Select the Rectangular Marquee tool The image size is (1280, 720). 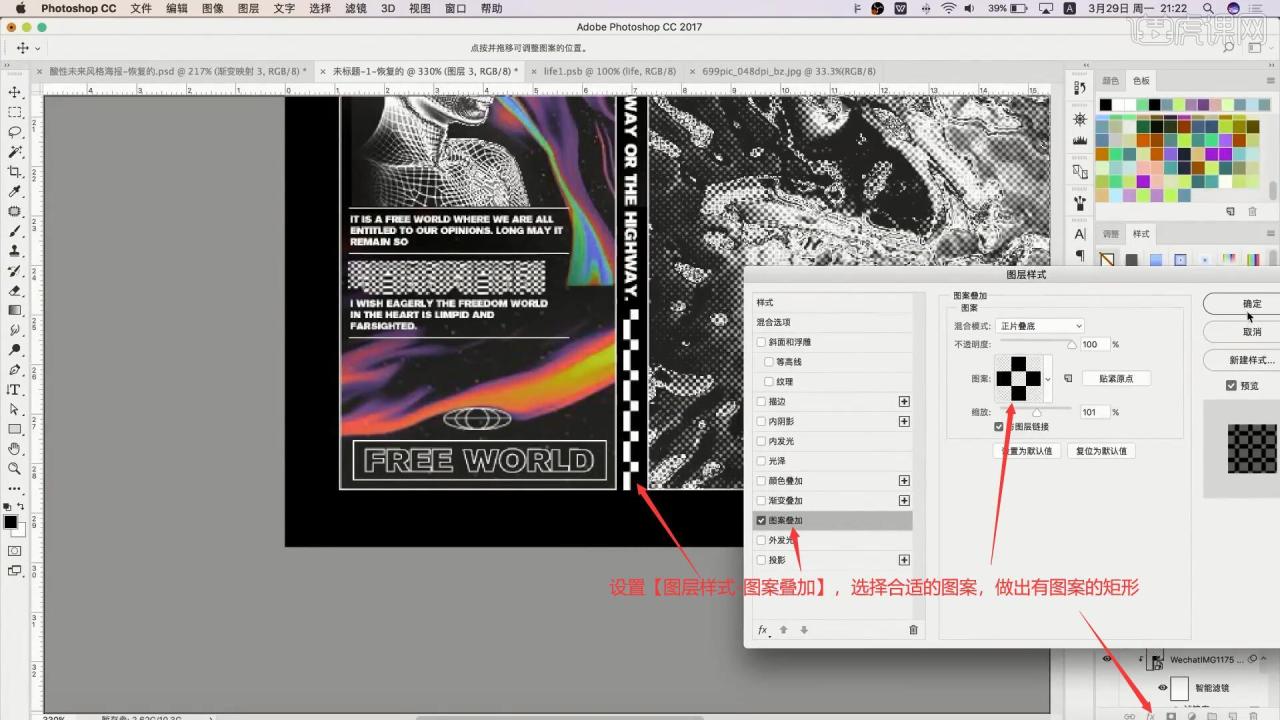(x=15, y=112)
